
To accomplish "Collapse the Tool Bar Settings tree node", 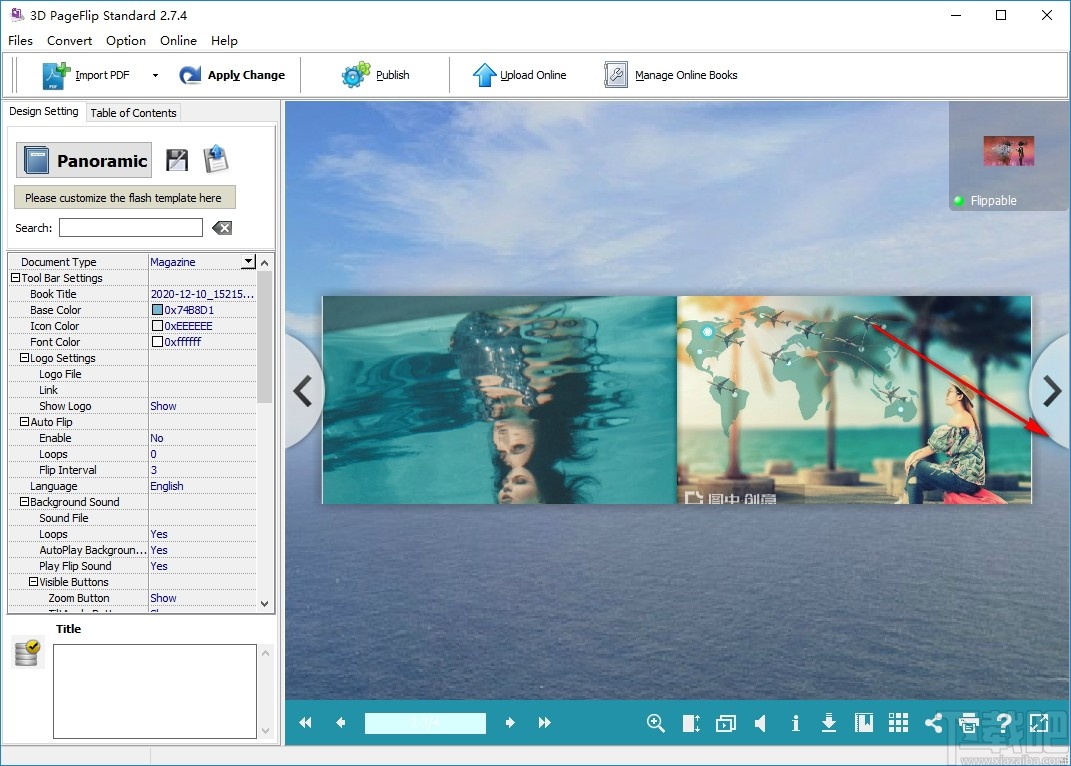I will pyautogui.click(x=15, y=278).
